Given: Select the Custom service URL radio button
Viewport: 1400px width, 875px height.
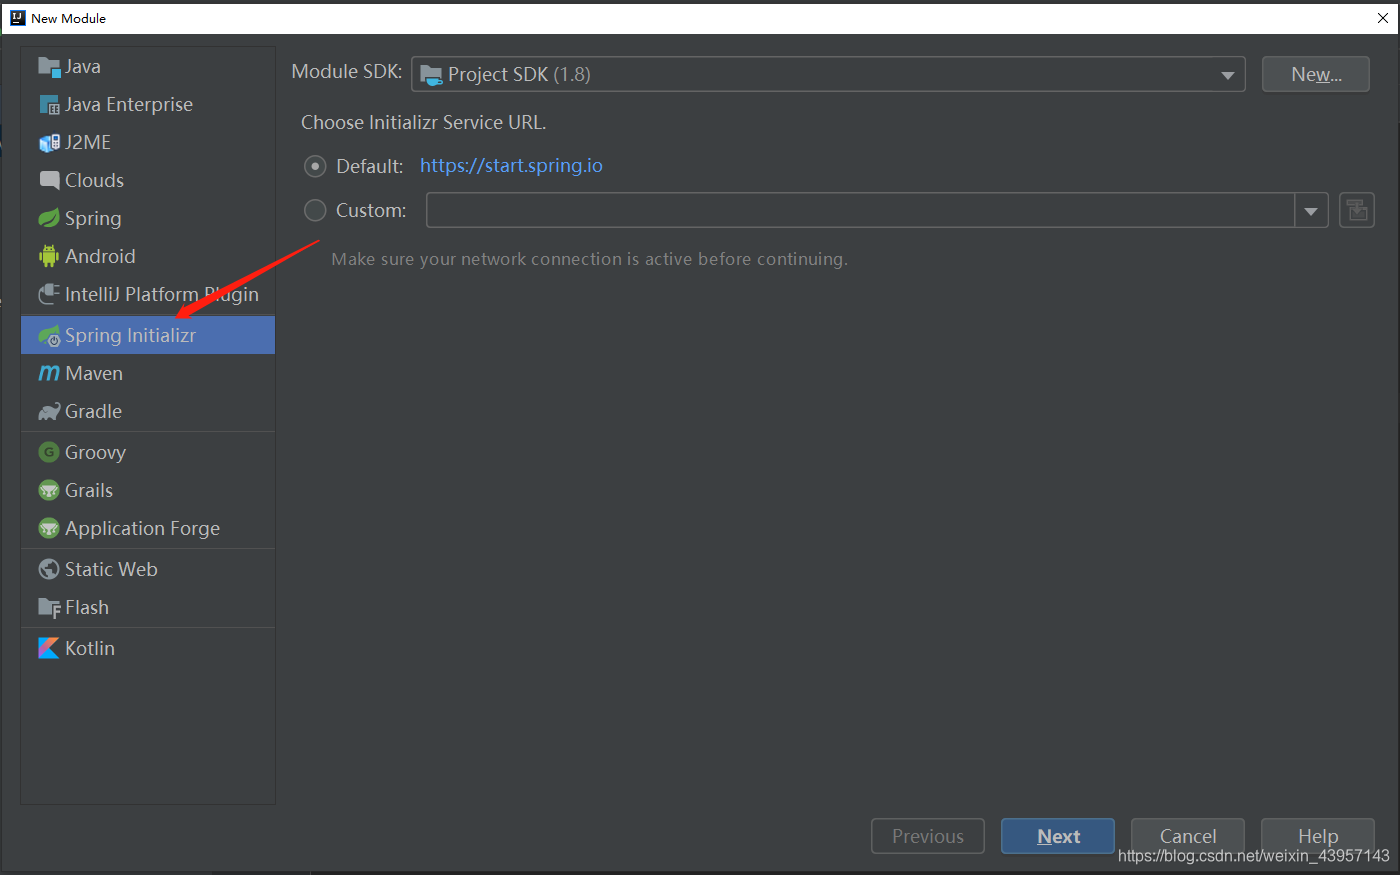Looking at the screenshot, I should click(x=315, y=211).
